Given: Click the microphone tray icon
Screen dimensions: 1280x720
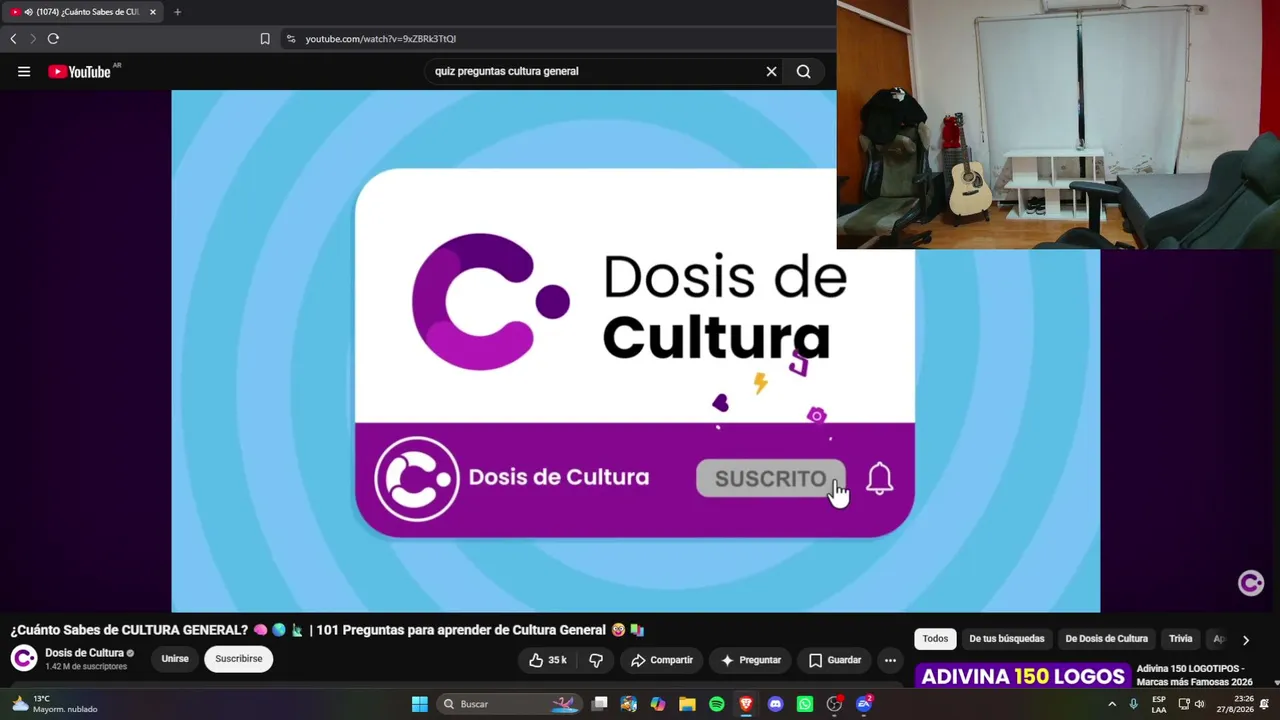Looking at the screenshot, I should (x=1133, y=704).
